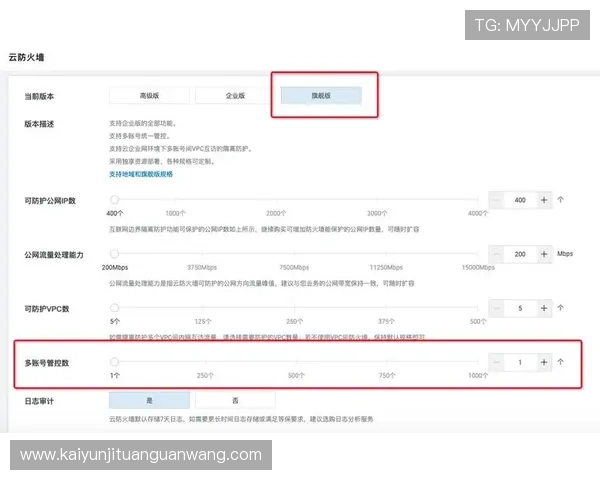Click the 可防护VPC数 slider handle
600x480 pixels.
(114, 307)
